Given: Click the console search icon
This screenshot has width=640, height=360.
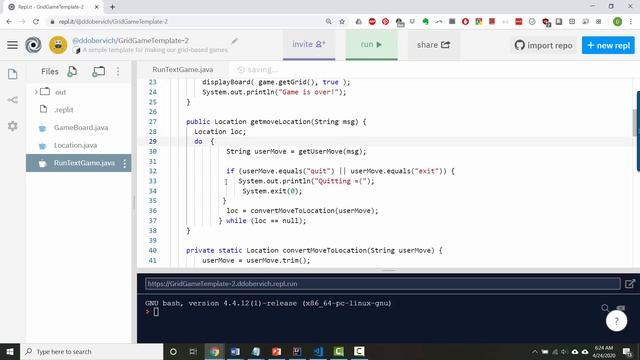Looking at the screenshot, I should (x=605, y=308).
